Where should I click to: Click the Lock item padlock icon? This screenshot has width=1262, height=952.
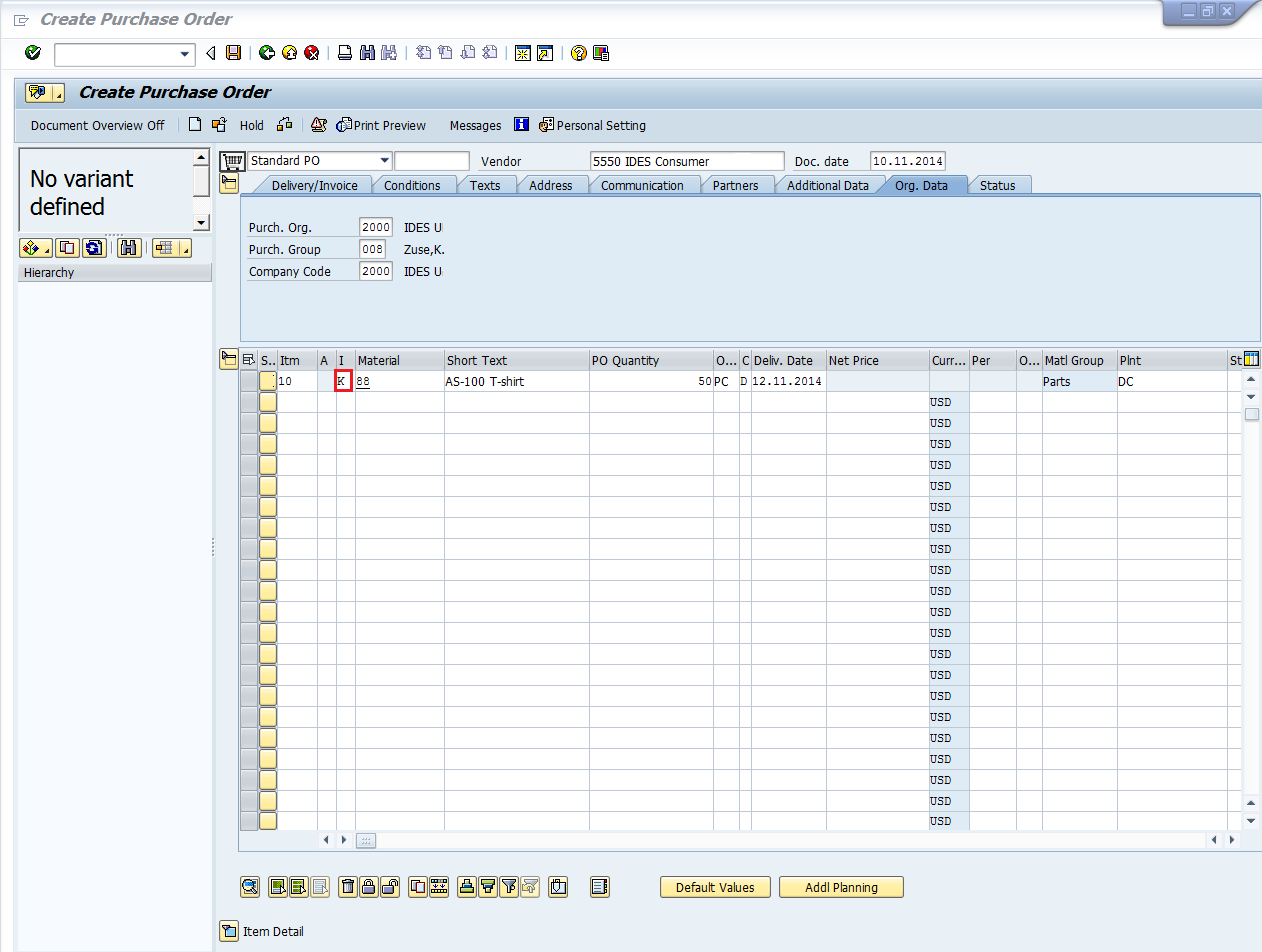coord(369,886)
